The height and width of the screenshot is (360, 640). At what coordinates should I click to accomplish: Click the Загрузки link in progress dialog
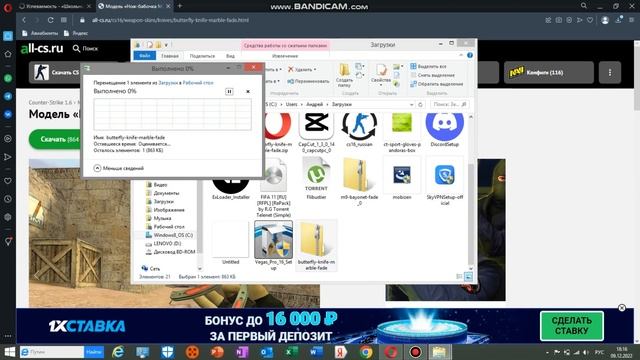click(168, 83)
